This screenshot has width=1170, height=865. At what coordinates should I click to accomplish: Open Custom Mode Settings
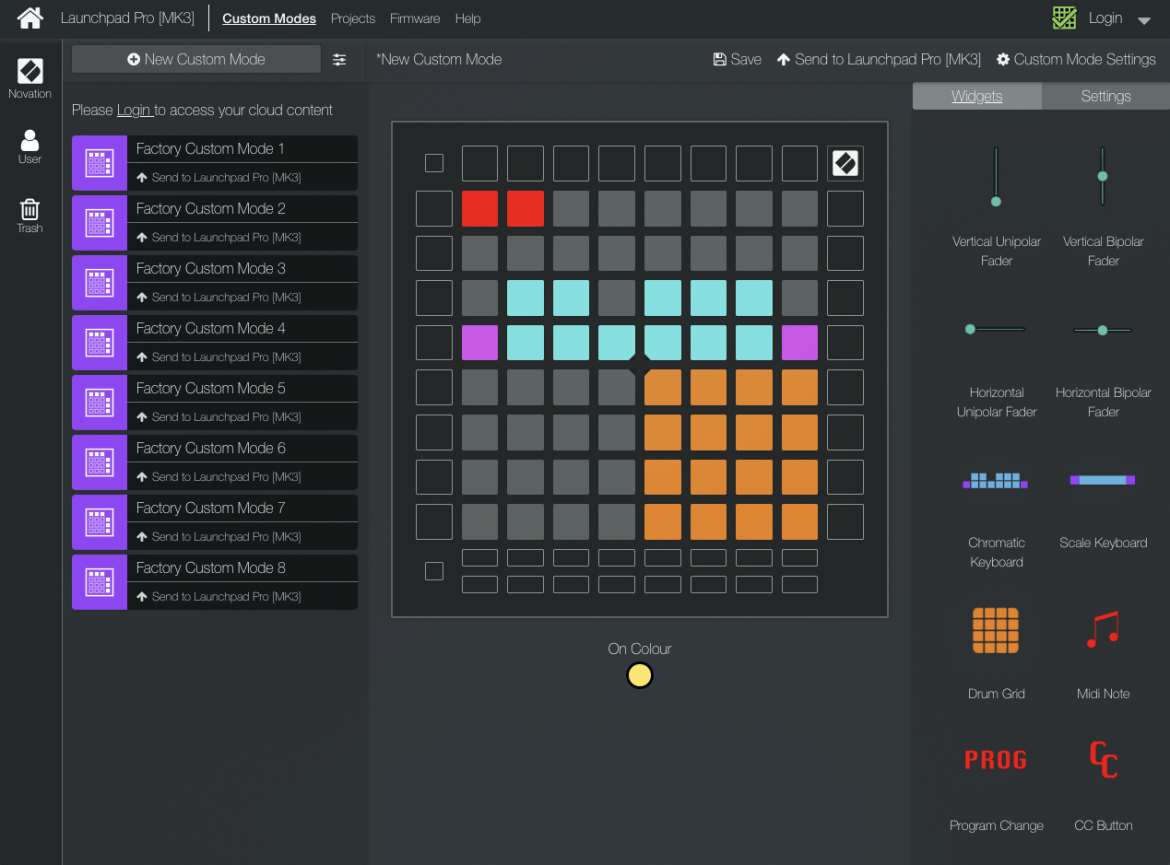[1076, 60]
